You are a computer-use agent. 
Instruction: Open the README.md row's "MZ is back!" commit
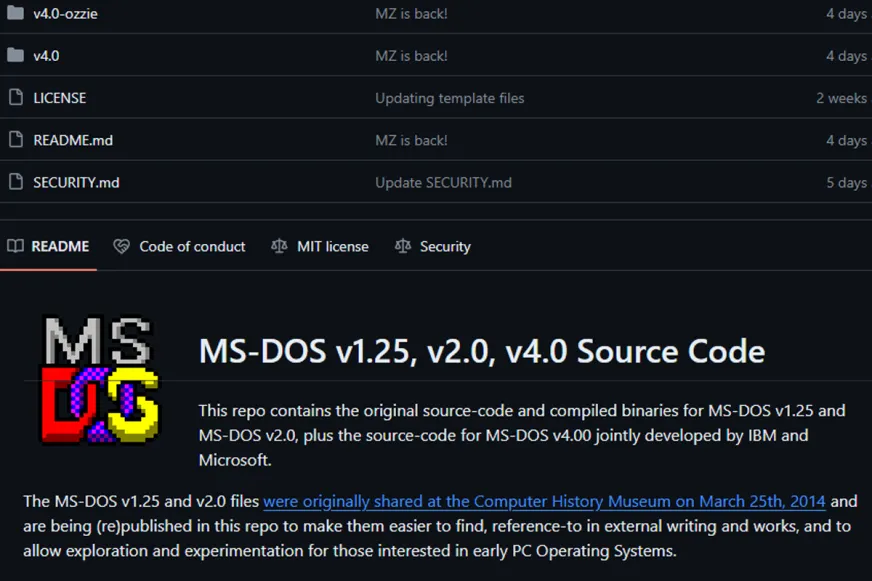pyautogui.click(x=412, y=140)
